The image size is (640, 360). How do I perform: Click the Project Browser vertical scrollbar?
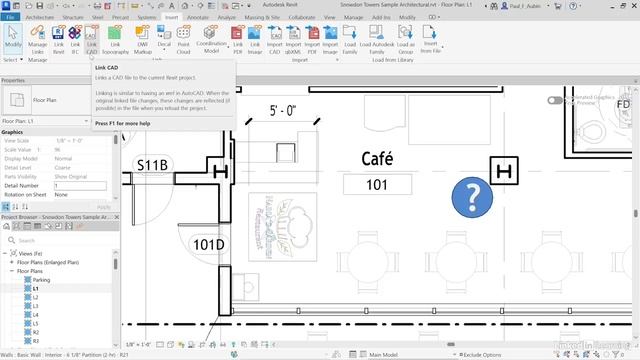tap(116, 264)
